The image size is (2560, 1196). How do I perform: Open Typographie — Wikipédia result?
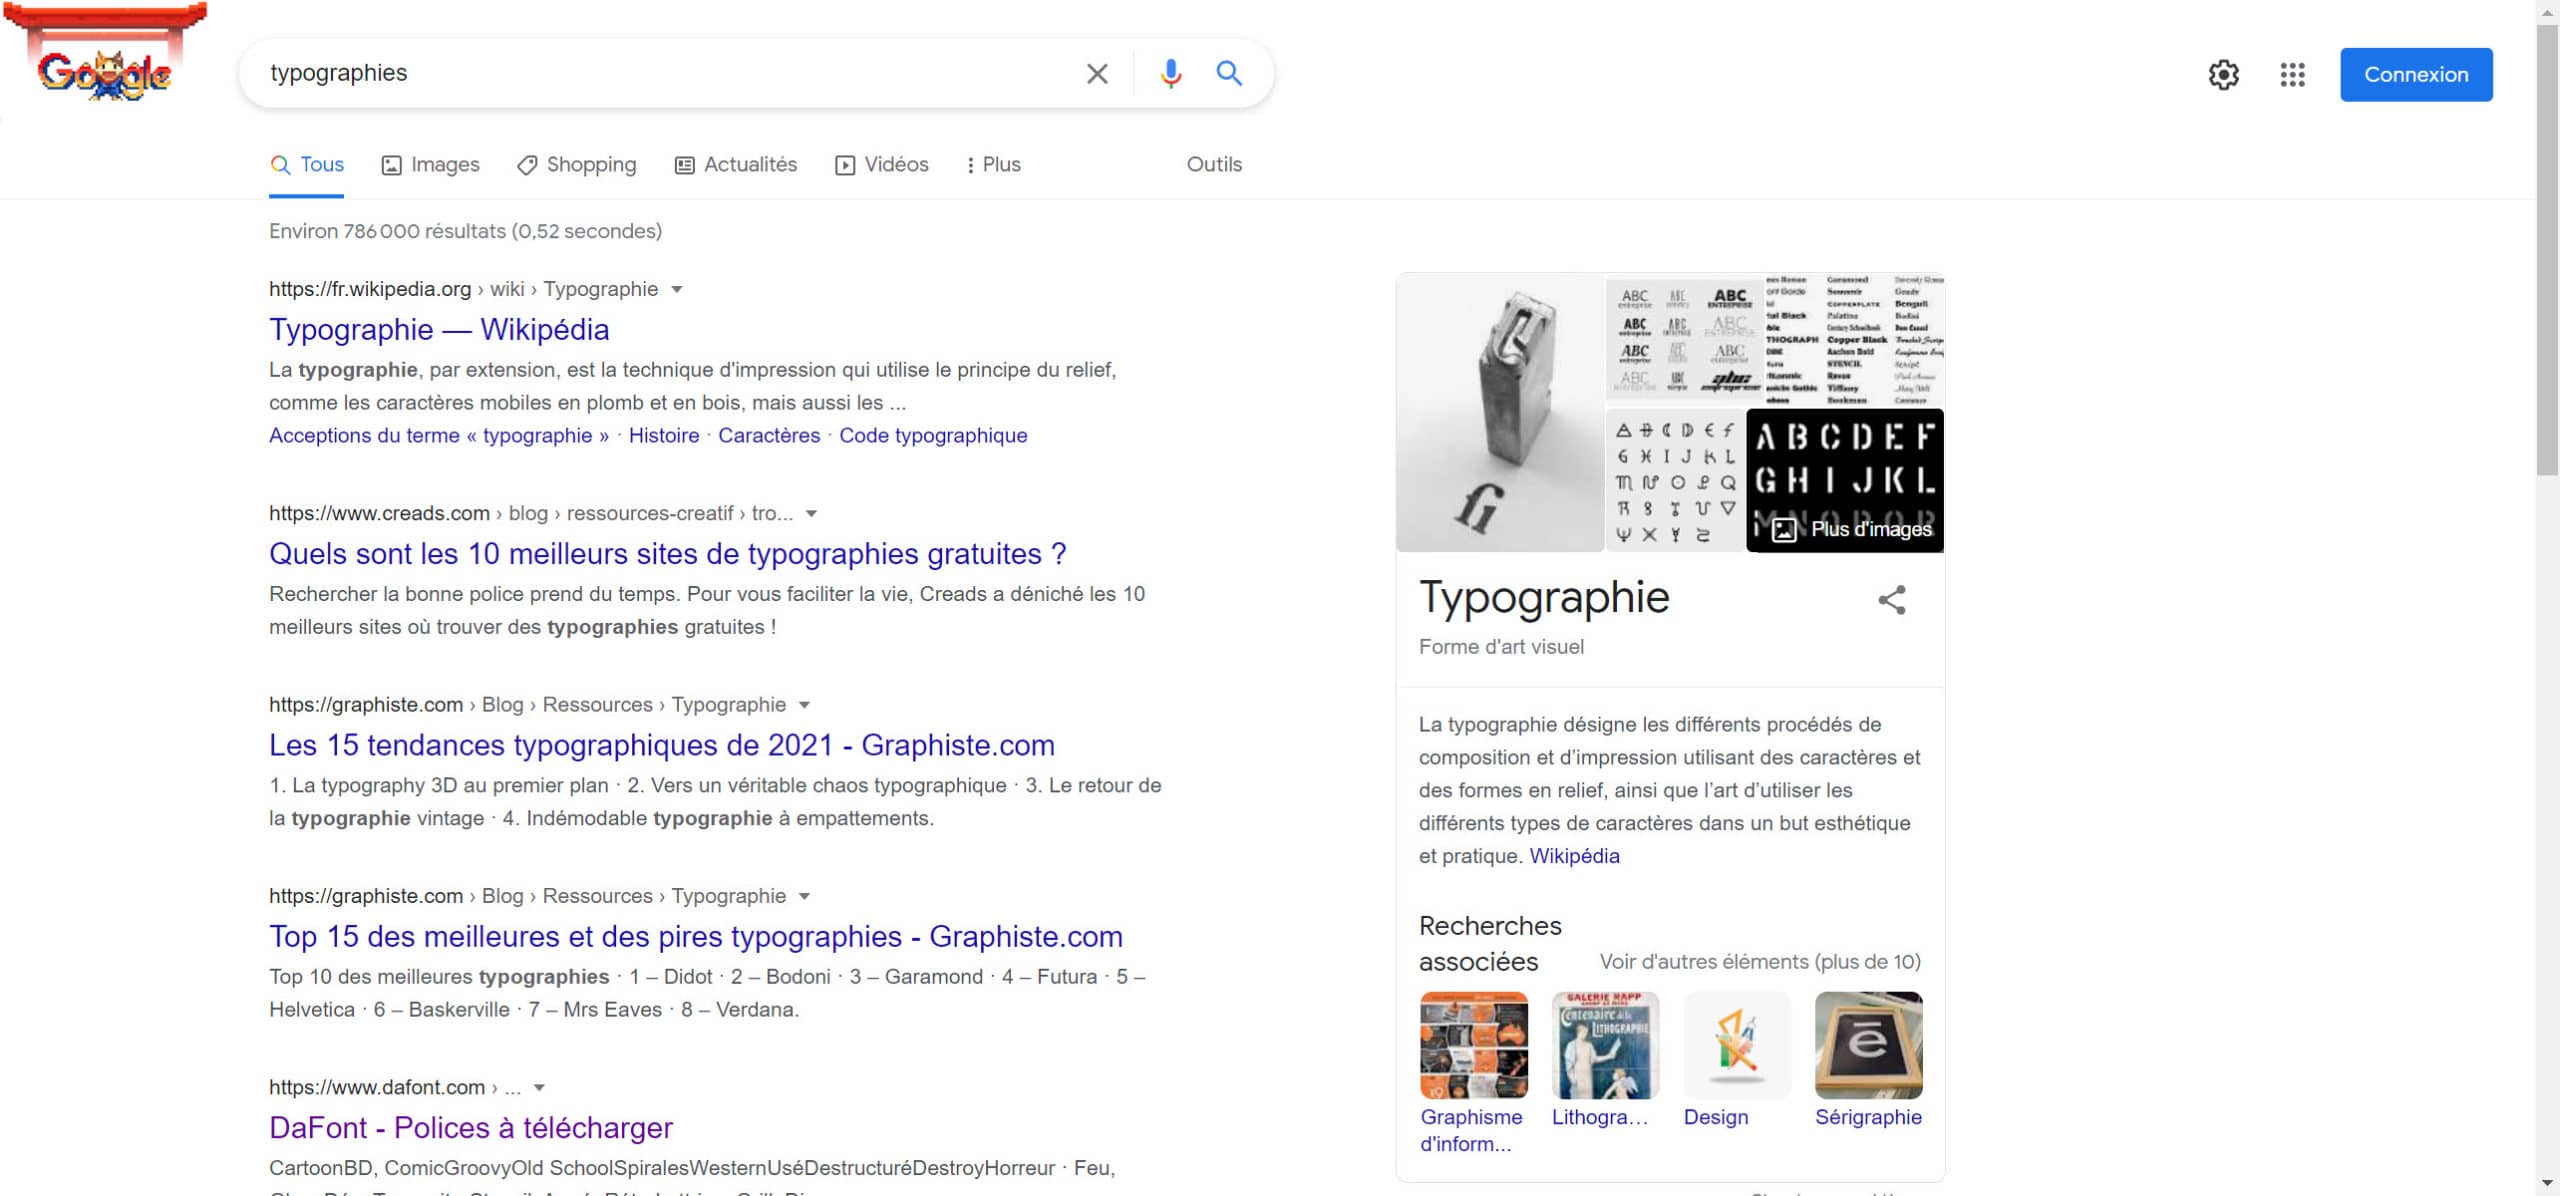click(439, 329)
